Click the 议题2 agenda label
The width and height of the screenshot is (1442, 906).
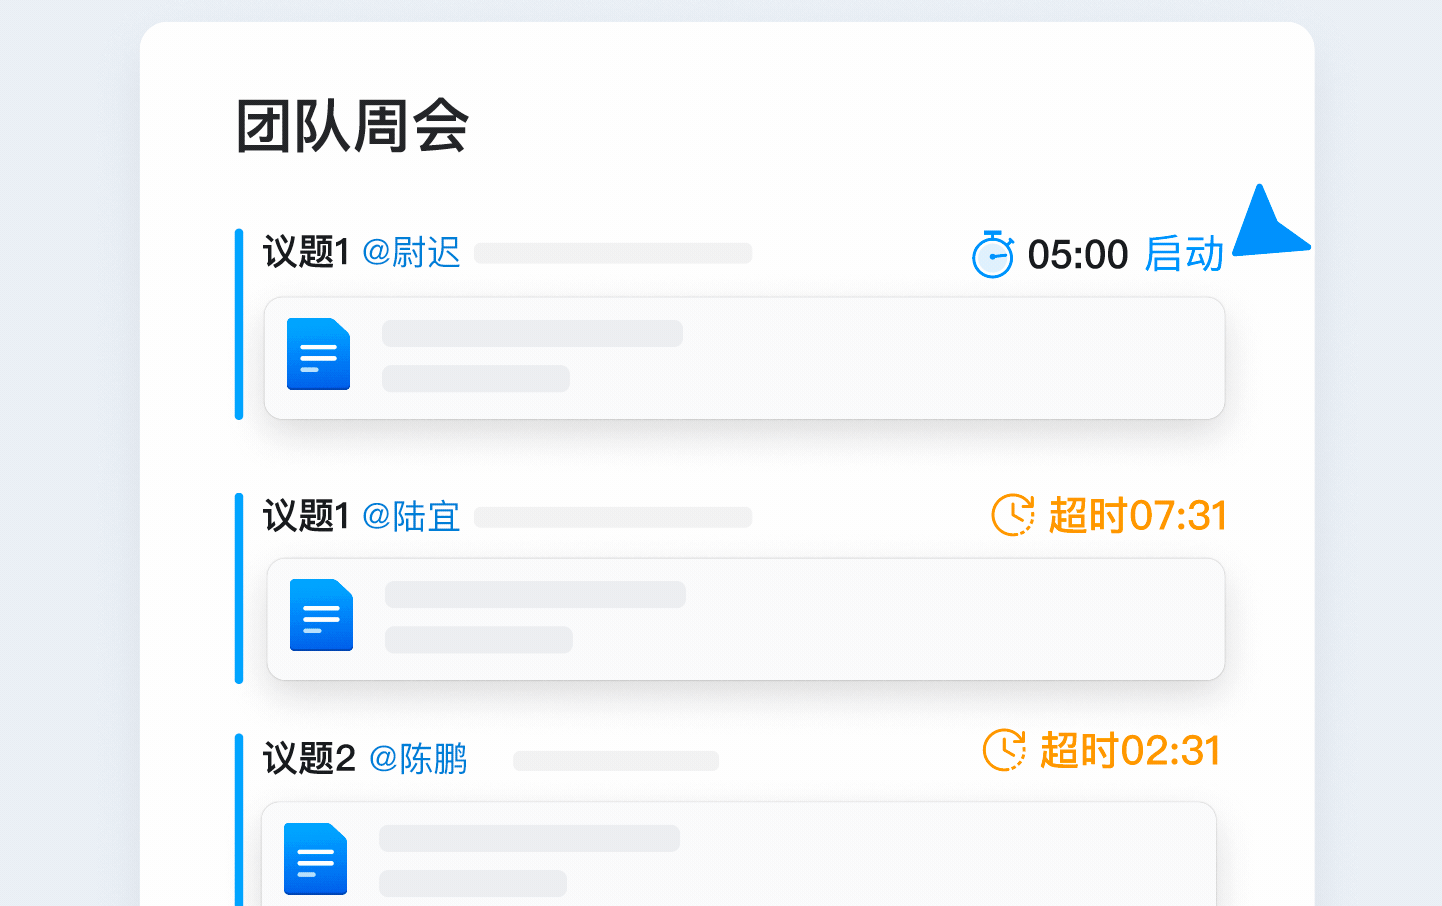309,759
